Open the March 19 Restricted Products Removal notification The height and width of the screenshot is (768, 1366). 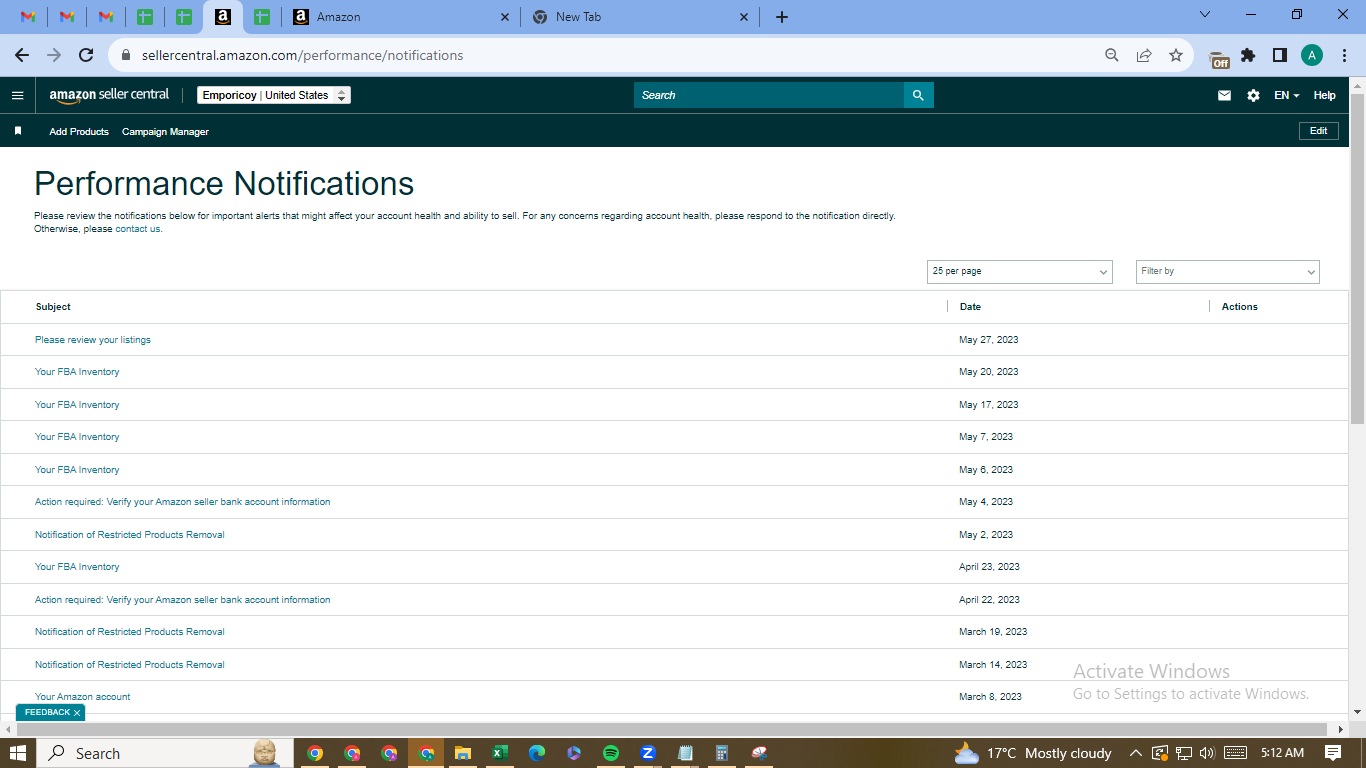click(x=130, y=632)
